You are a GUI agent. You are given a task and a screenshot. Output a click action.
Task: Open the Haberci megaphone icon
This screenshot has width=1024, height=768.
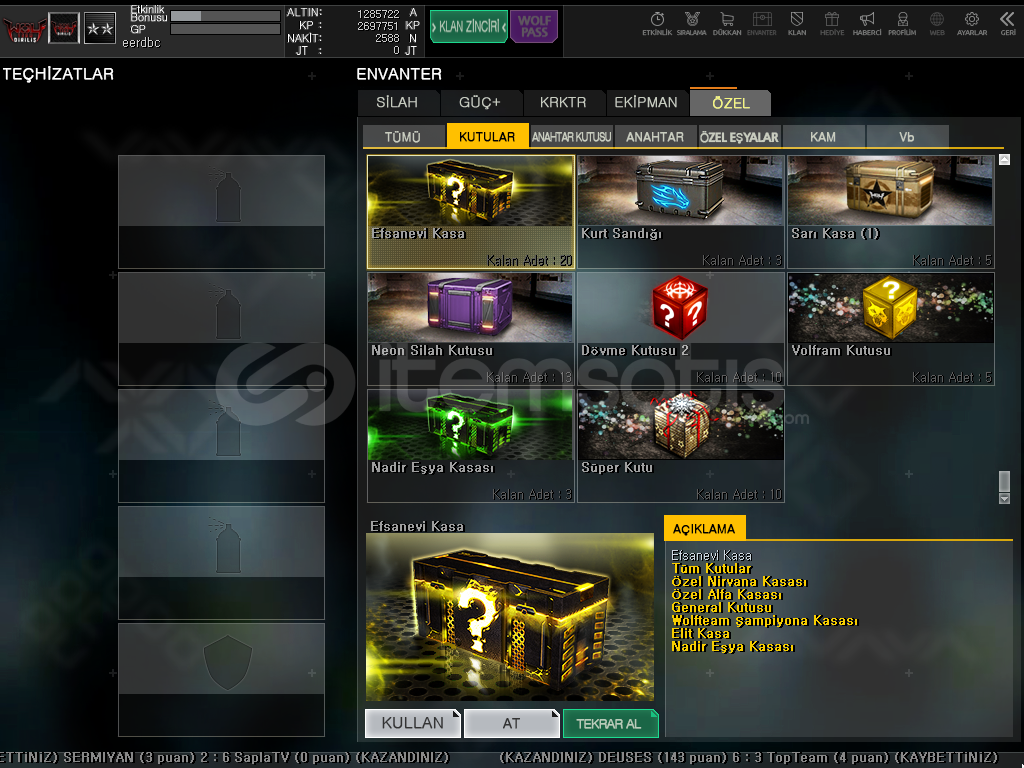coord(867,24)
